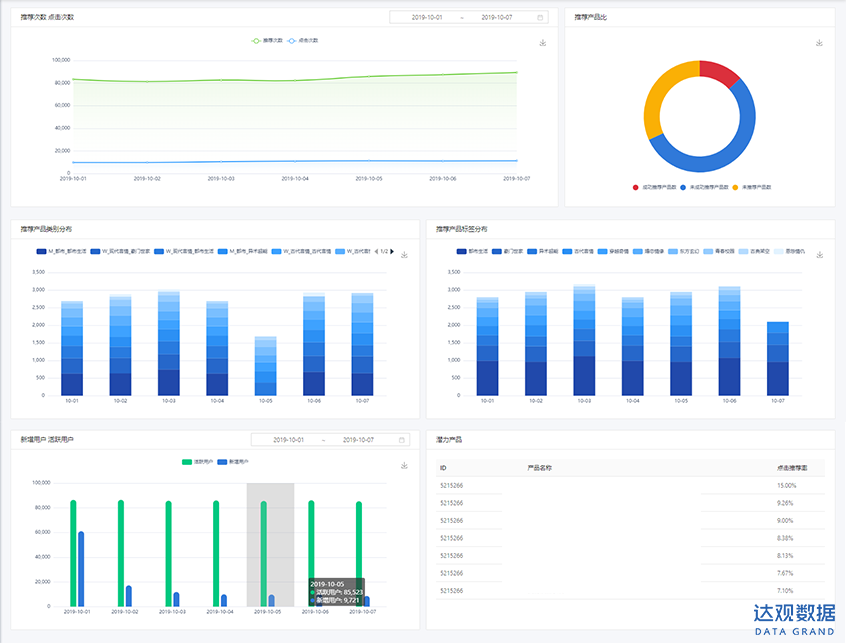846x643 pixels.
Task: Toggle the blue 点击次数 legend series
Action: 303,41
